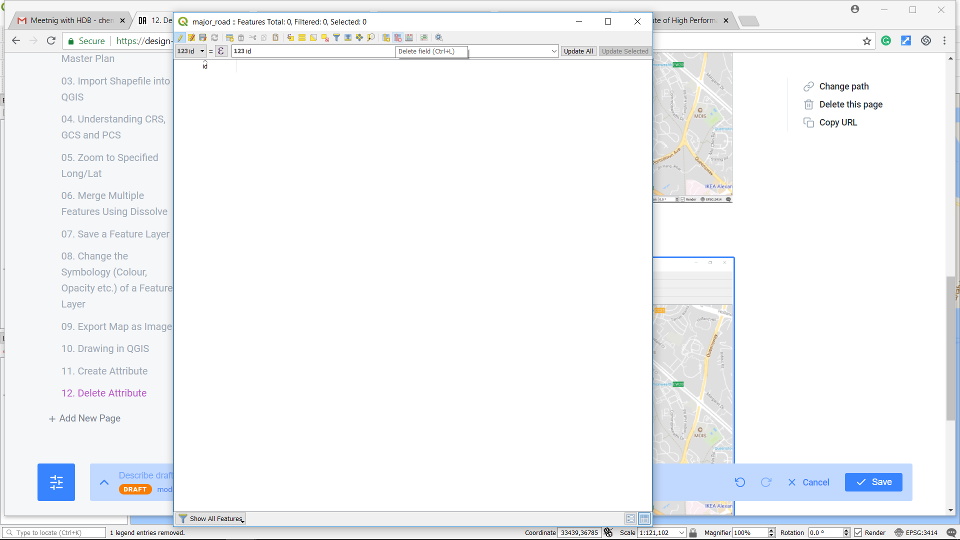The height and width of the screenshot is (540, 960).
Task: Click the Save edits icon
Action: pyautogui.click(x=202, y=37)
